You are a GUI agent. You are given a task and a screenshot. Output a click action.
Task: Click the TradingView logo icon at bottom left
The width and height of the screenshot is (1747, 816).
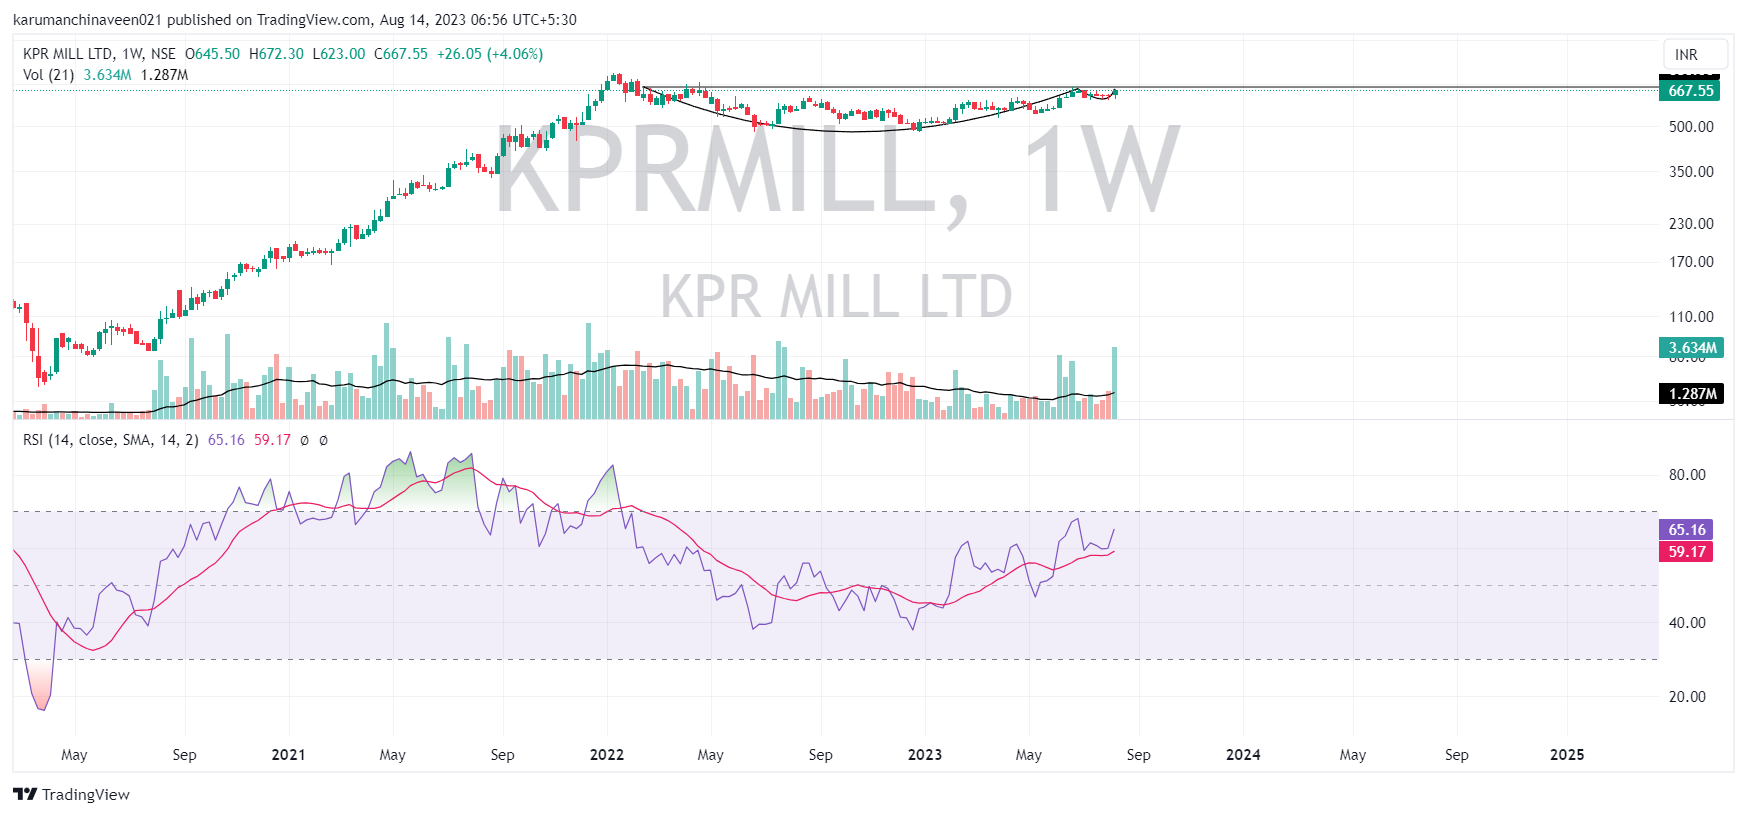[x=25, y=794]
